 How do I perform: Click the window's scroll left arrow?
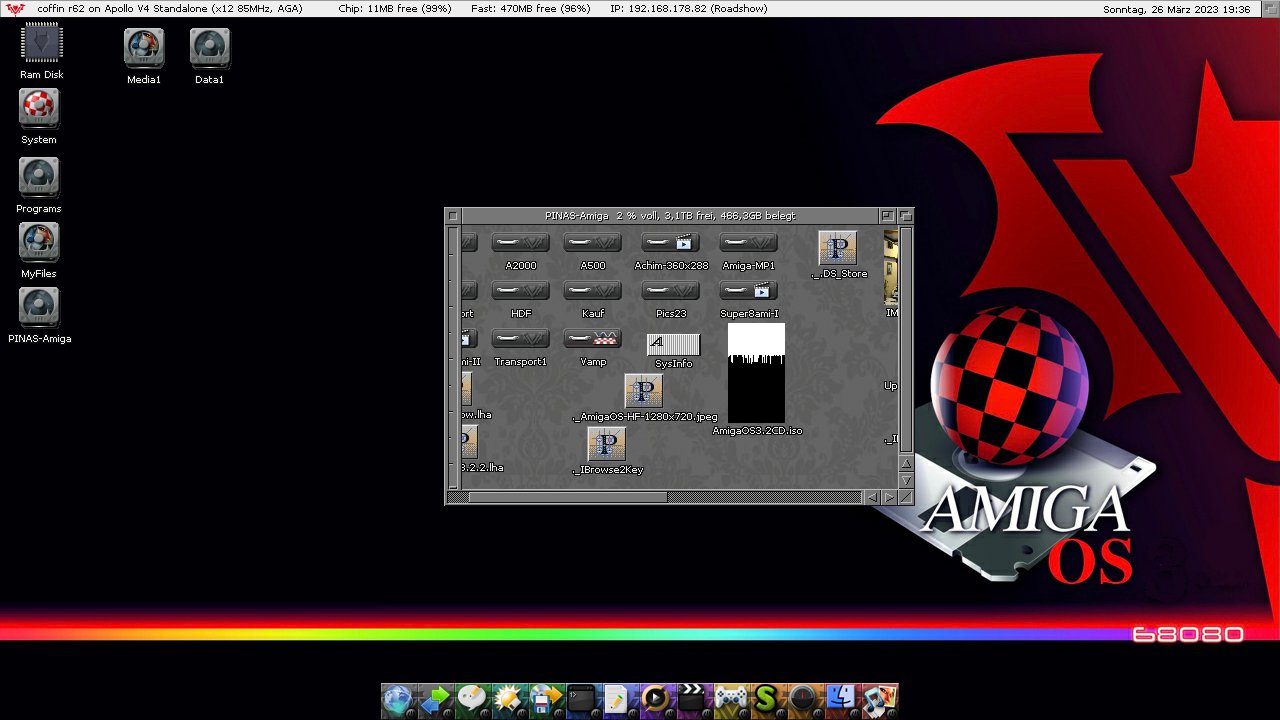[x=872, y=497]
